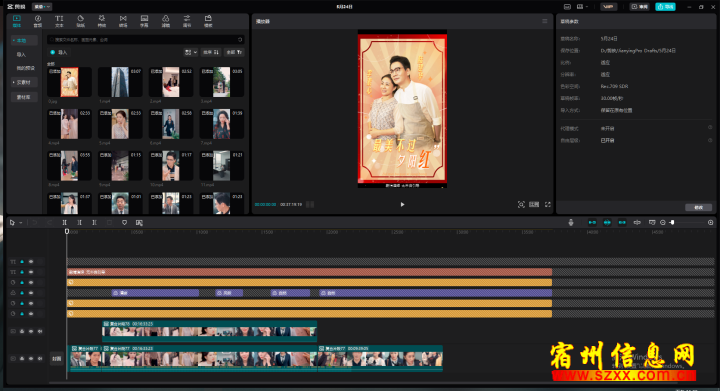
Task: Open the Effects tab with sparkle star icon
Action: [x=101, y=21]
